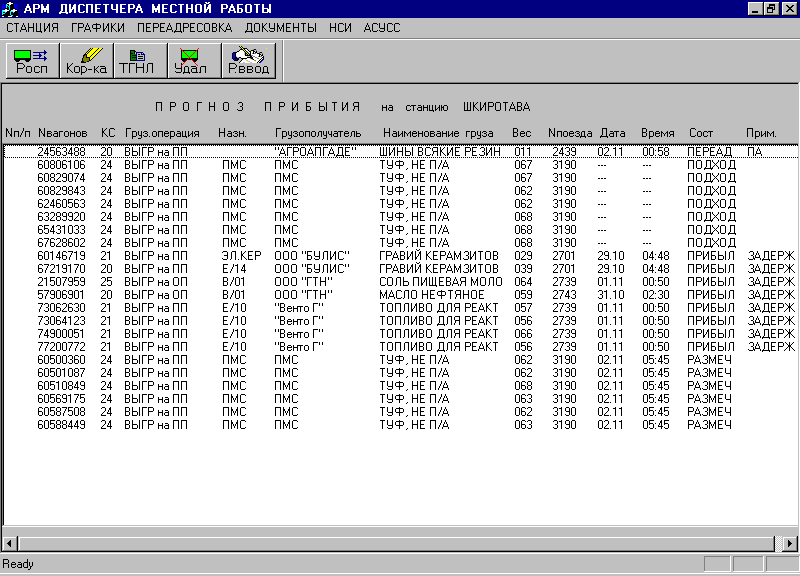Image resolution: width=800 pixels, height=576 pixels.
Task: Click destination ЭЛ.КЕР cell
Action: point(241,256)
